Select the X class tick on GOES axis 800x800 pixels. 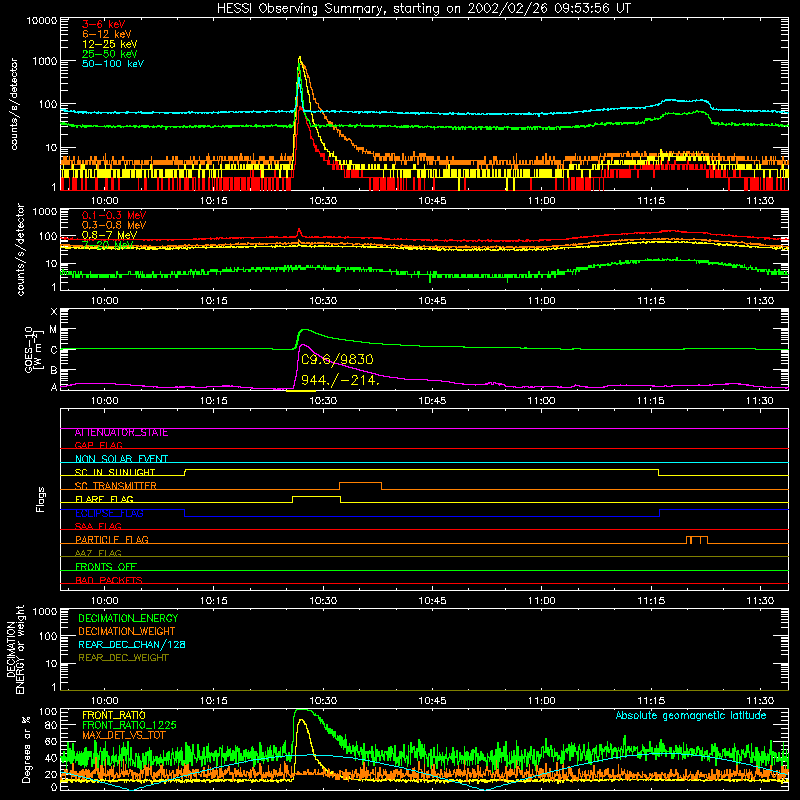54,312
